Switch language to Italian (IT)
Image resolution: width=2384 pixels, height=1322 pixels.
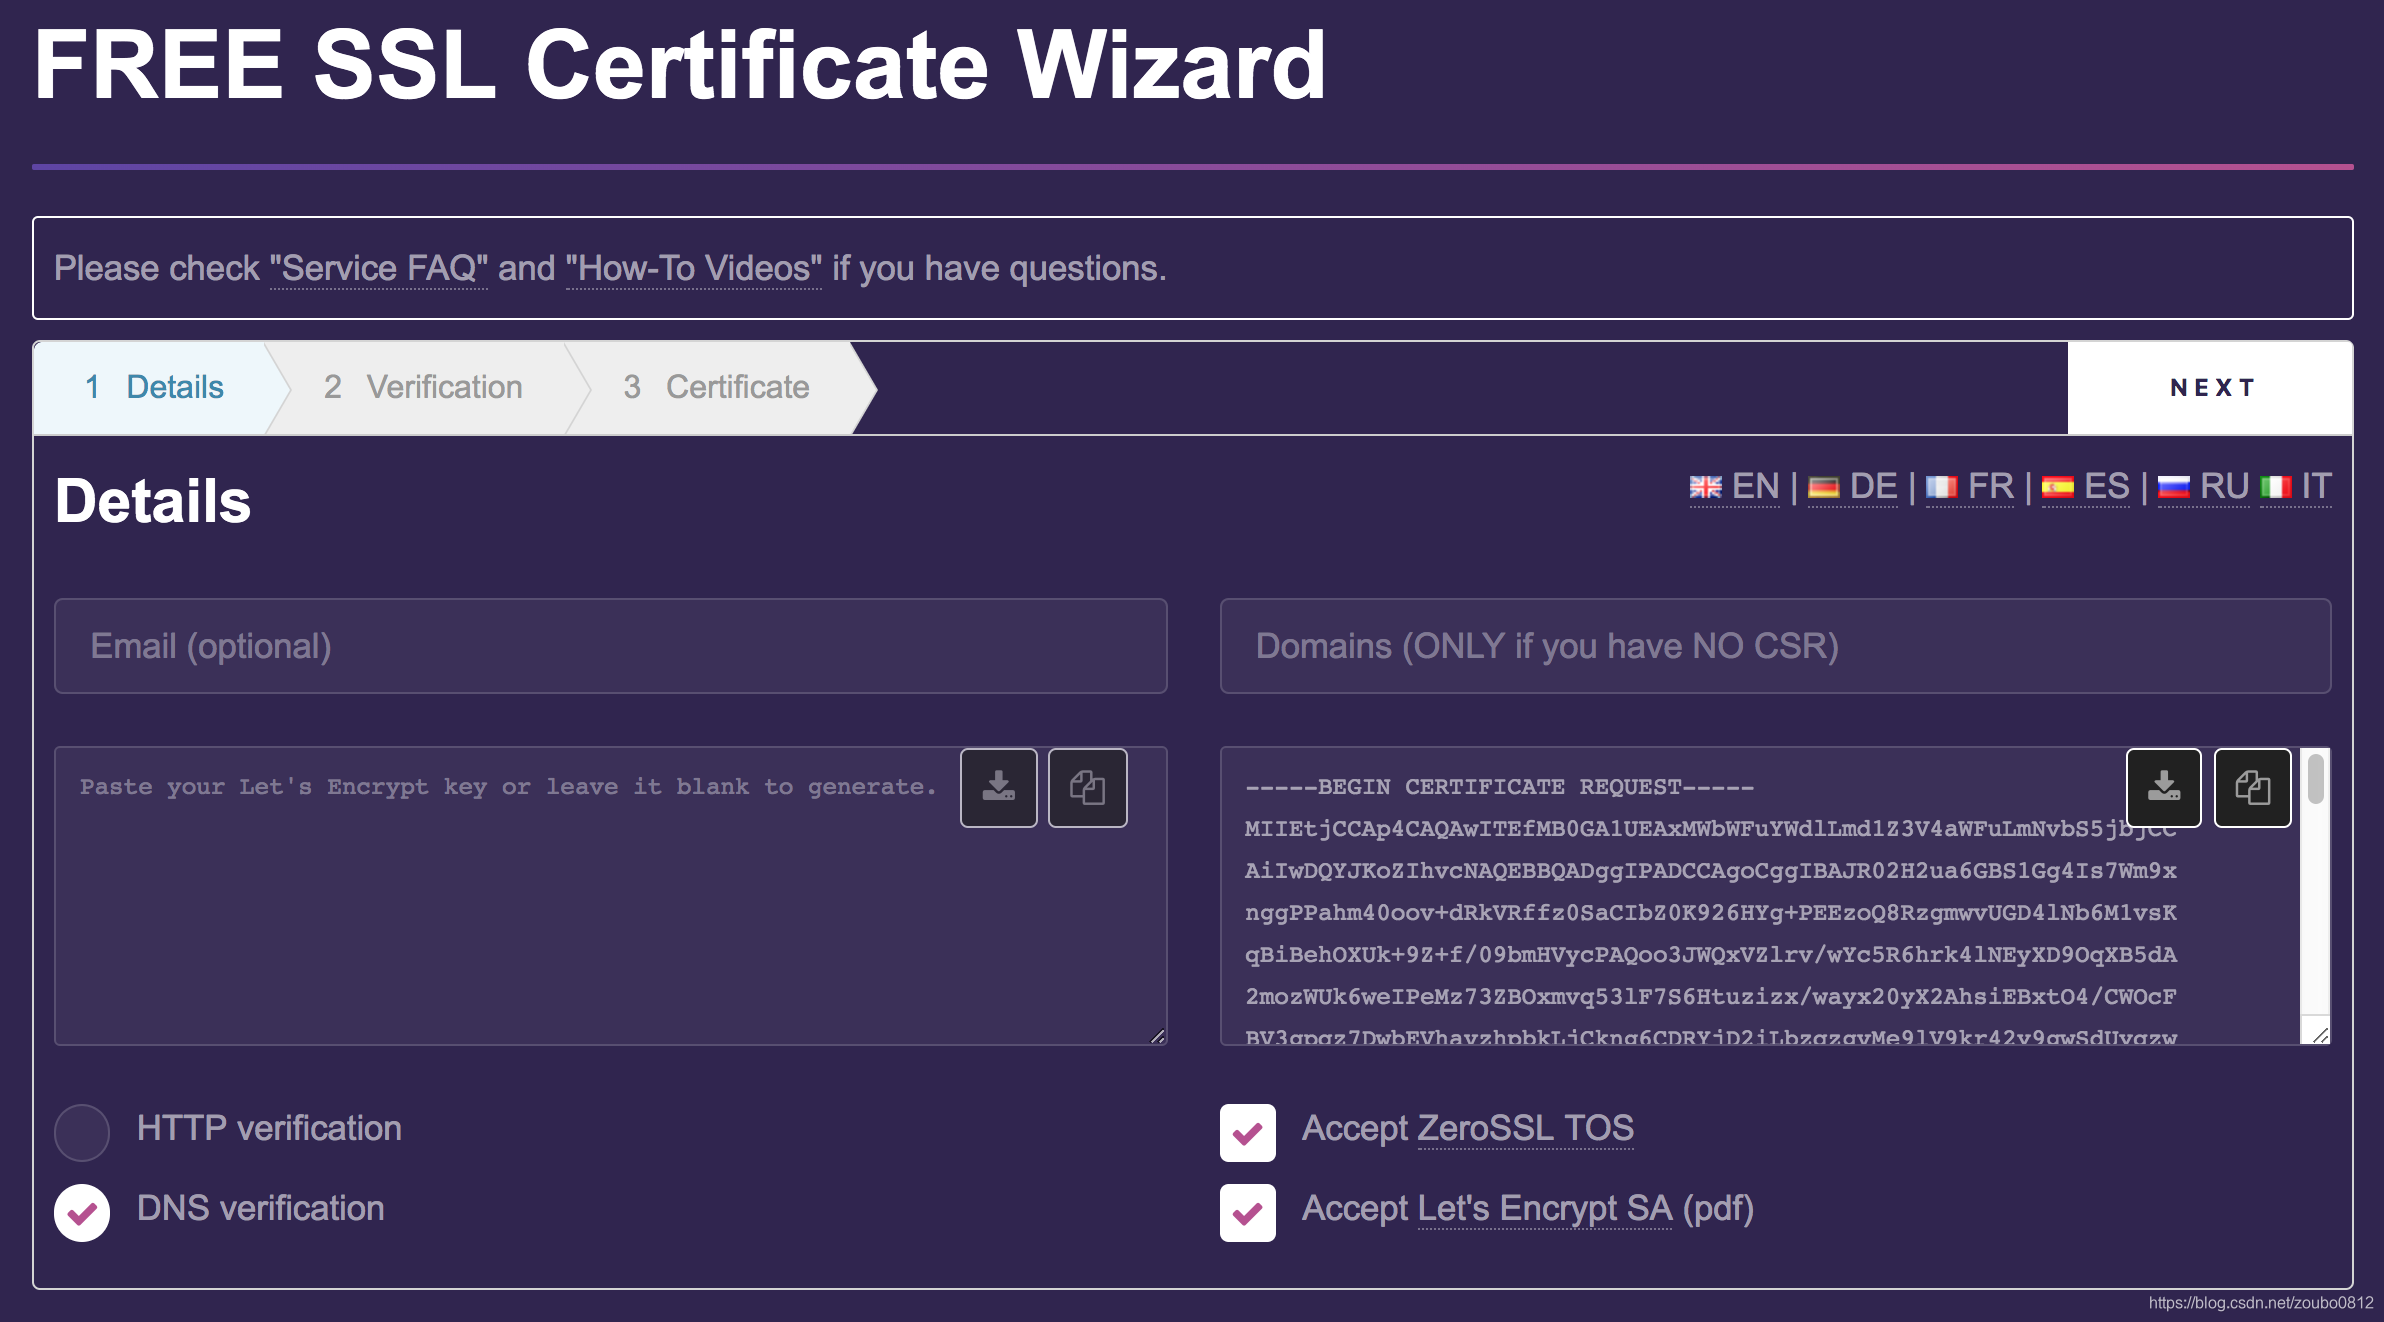2295,487
